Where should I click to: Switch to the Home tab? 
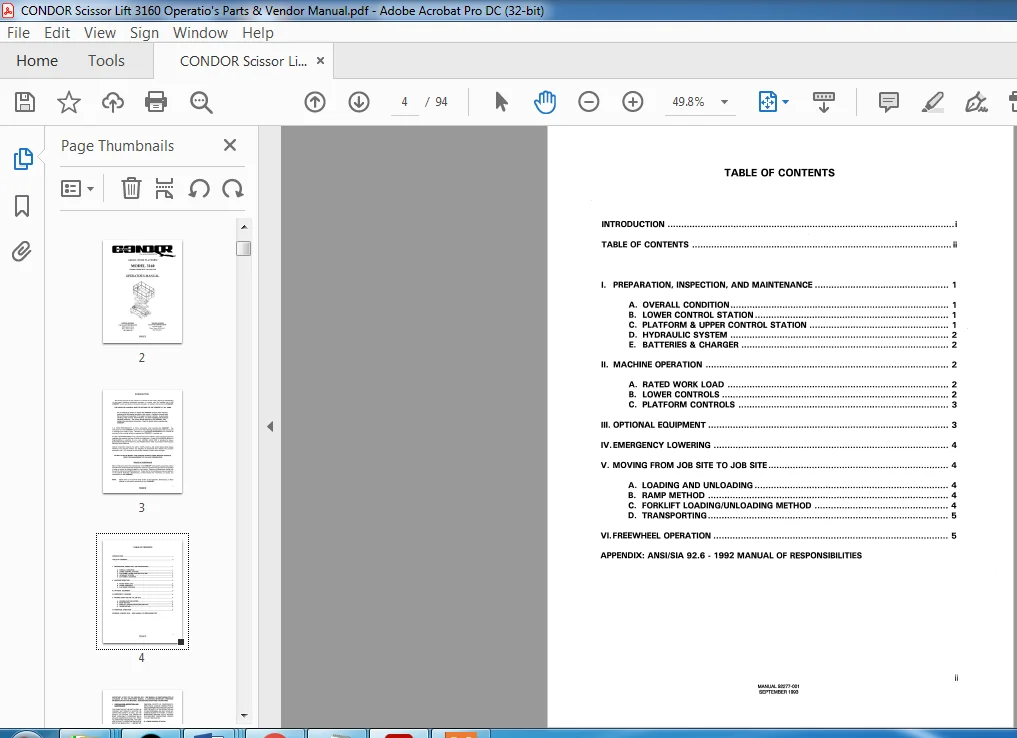37,61
